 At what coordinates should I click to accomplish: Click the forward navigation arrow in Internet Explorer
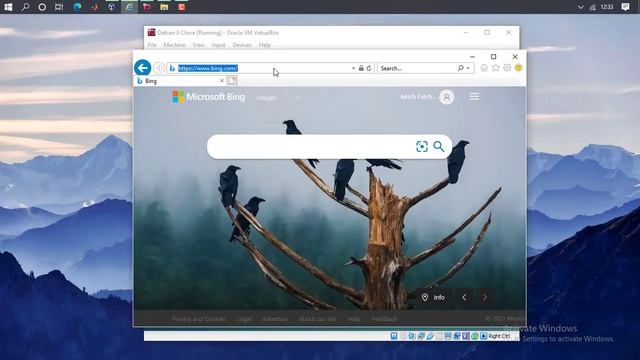pos(159,68)
